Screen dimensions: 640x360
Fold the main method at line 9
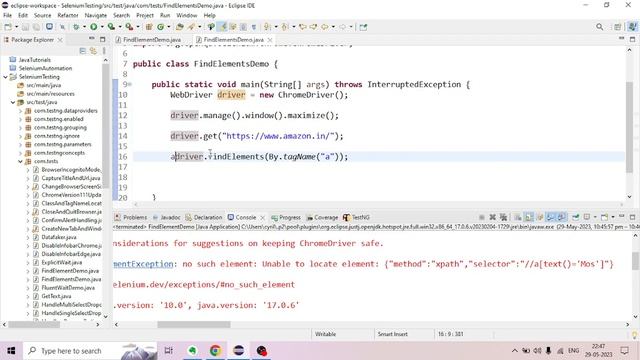[x=130, y=84]
